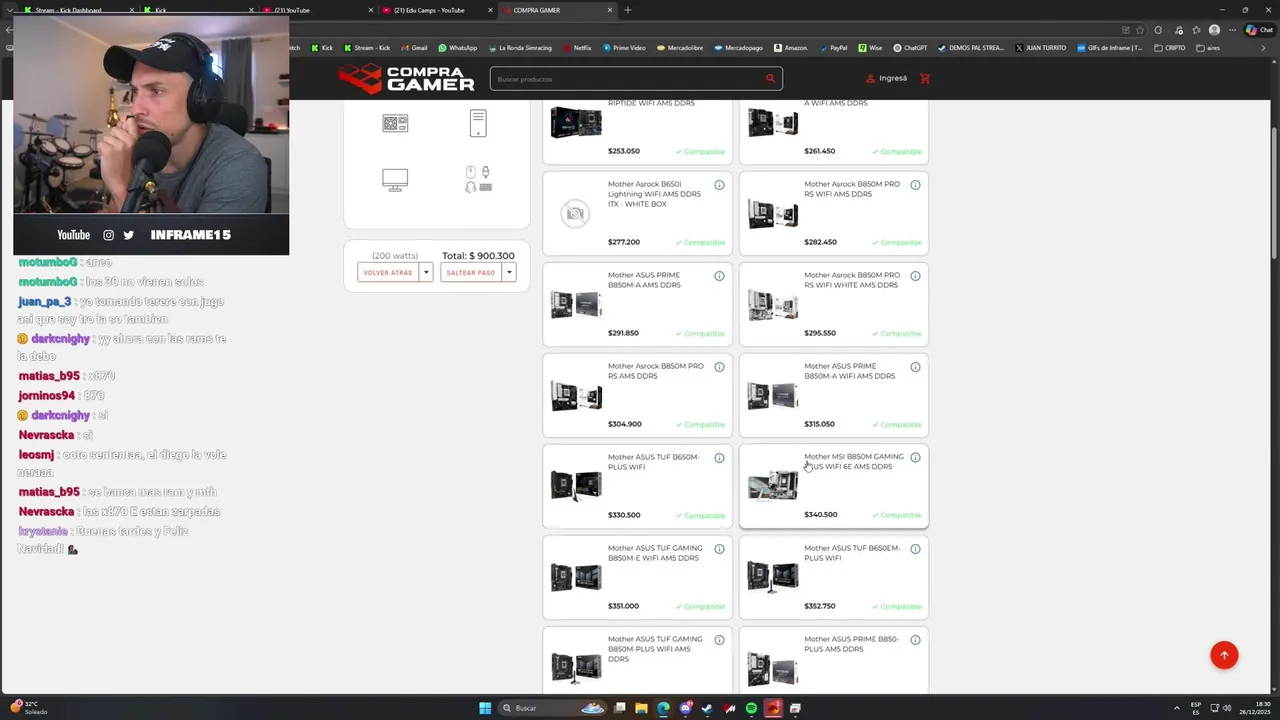Open the CRIPTO bookmarks folder

tap(1170, 48)
